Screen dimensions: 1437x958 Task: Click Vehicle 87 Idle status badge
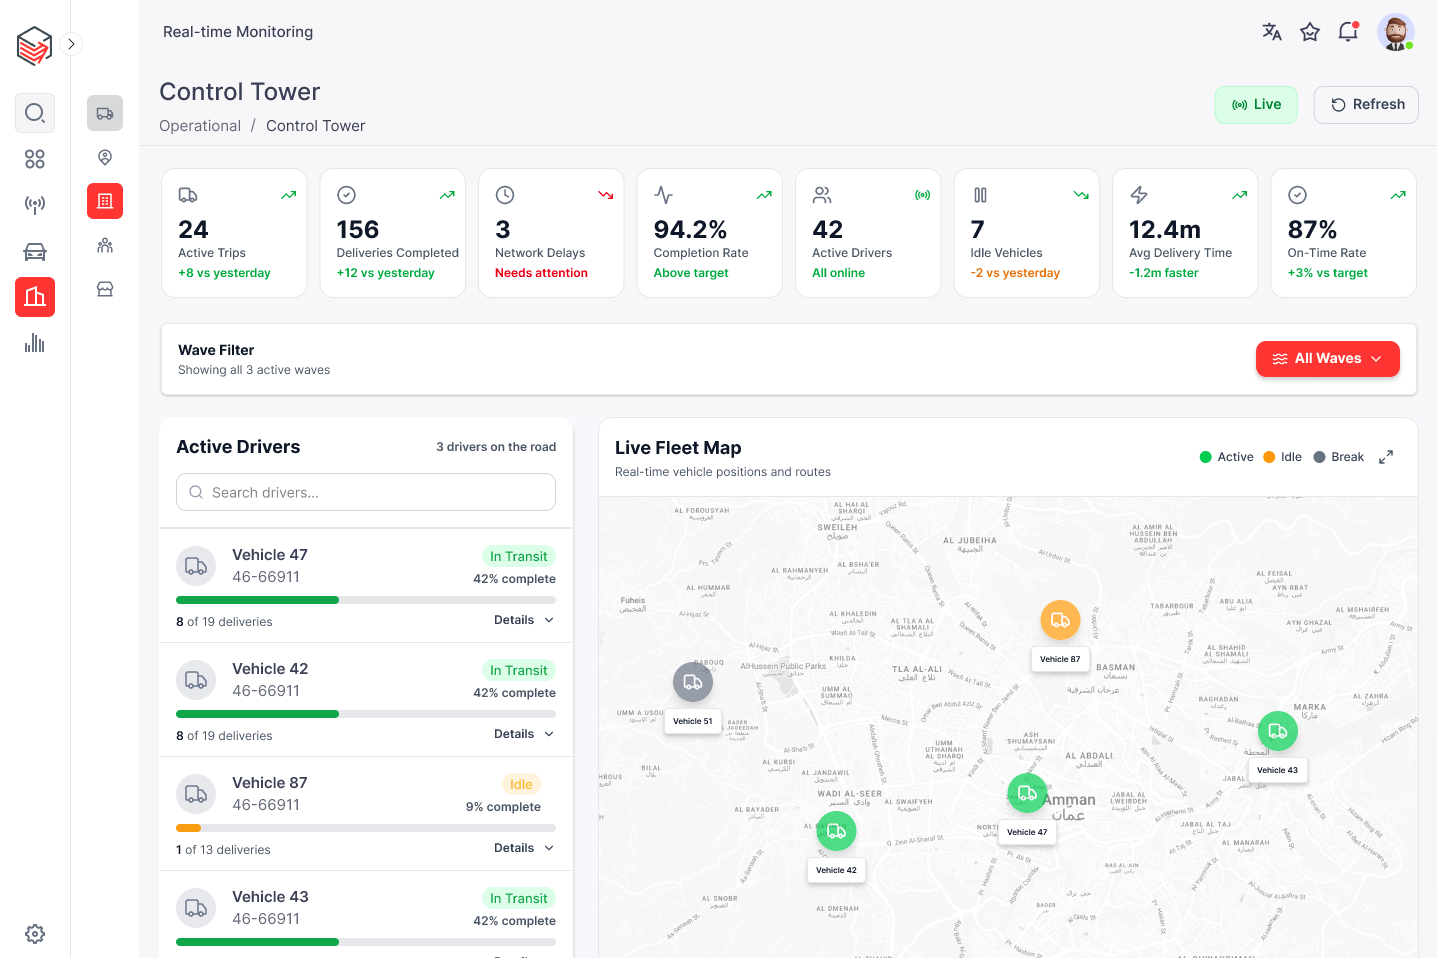coord(521,785)
